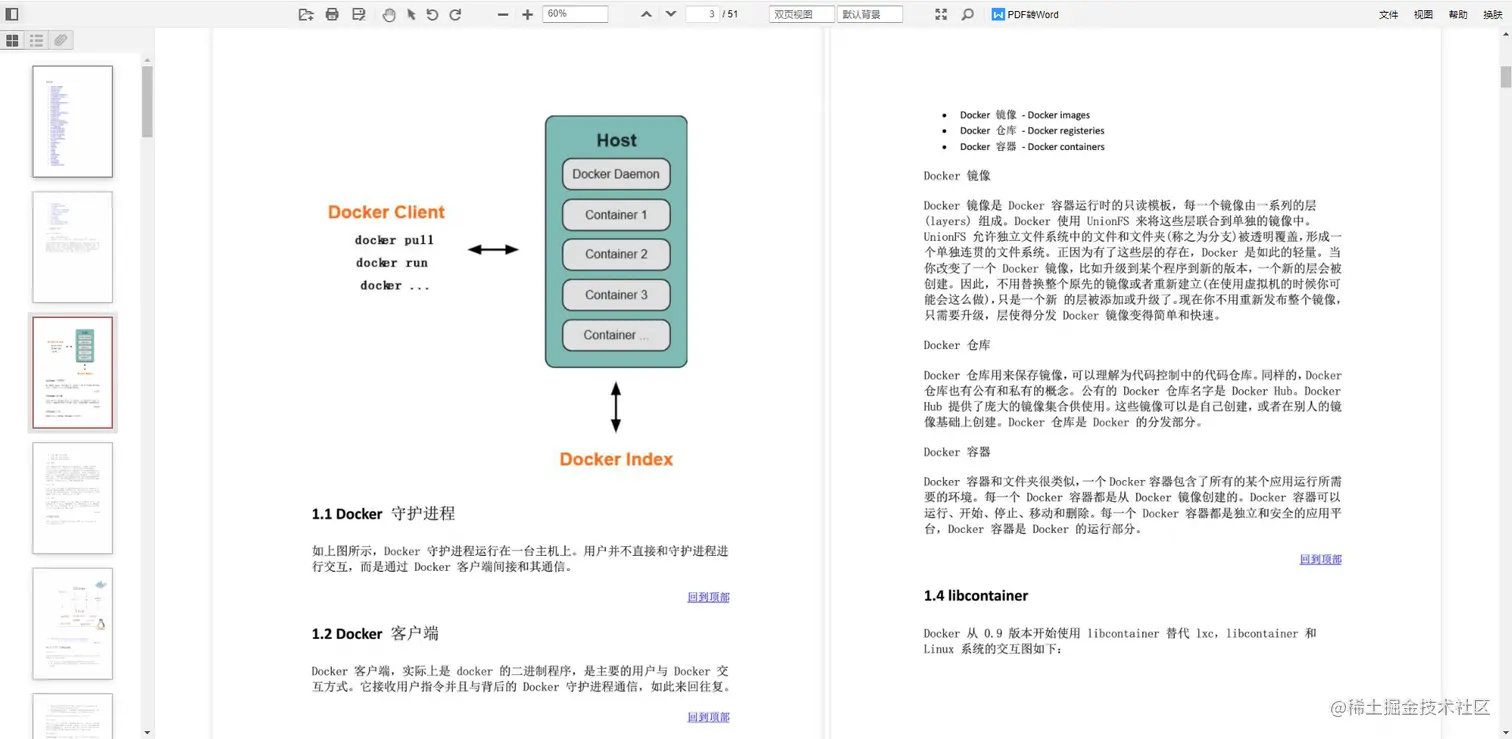
Task: Click the Container 1 box in diagram
Action: 616,215
